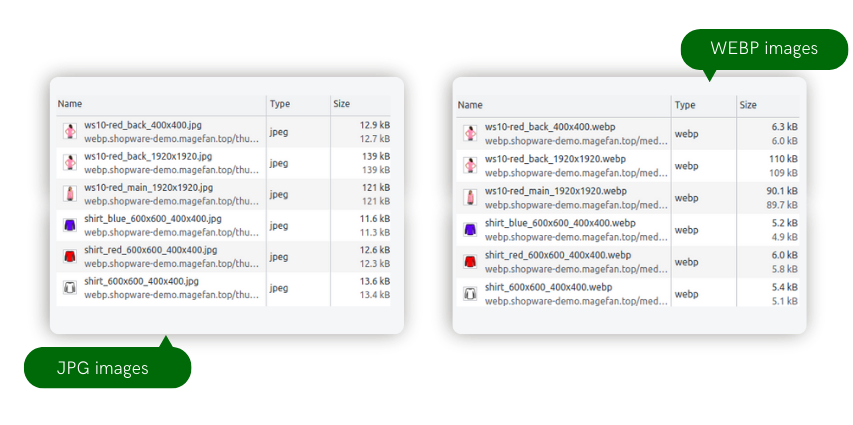The width and height of the screenshot is (853, 425).
Task: Click the 11.6 kB size value
Action: pos(375,219)
